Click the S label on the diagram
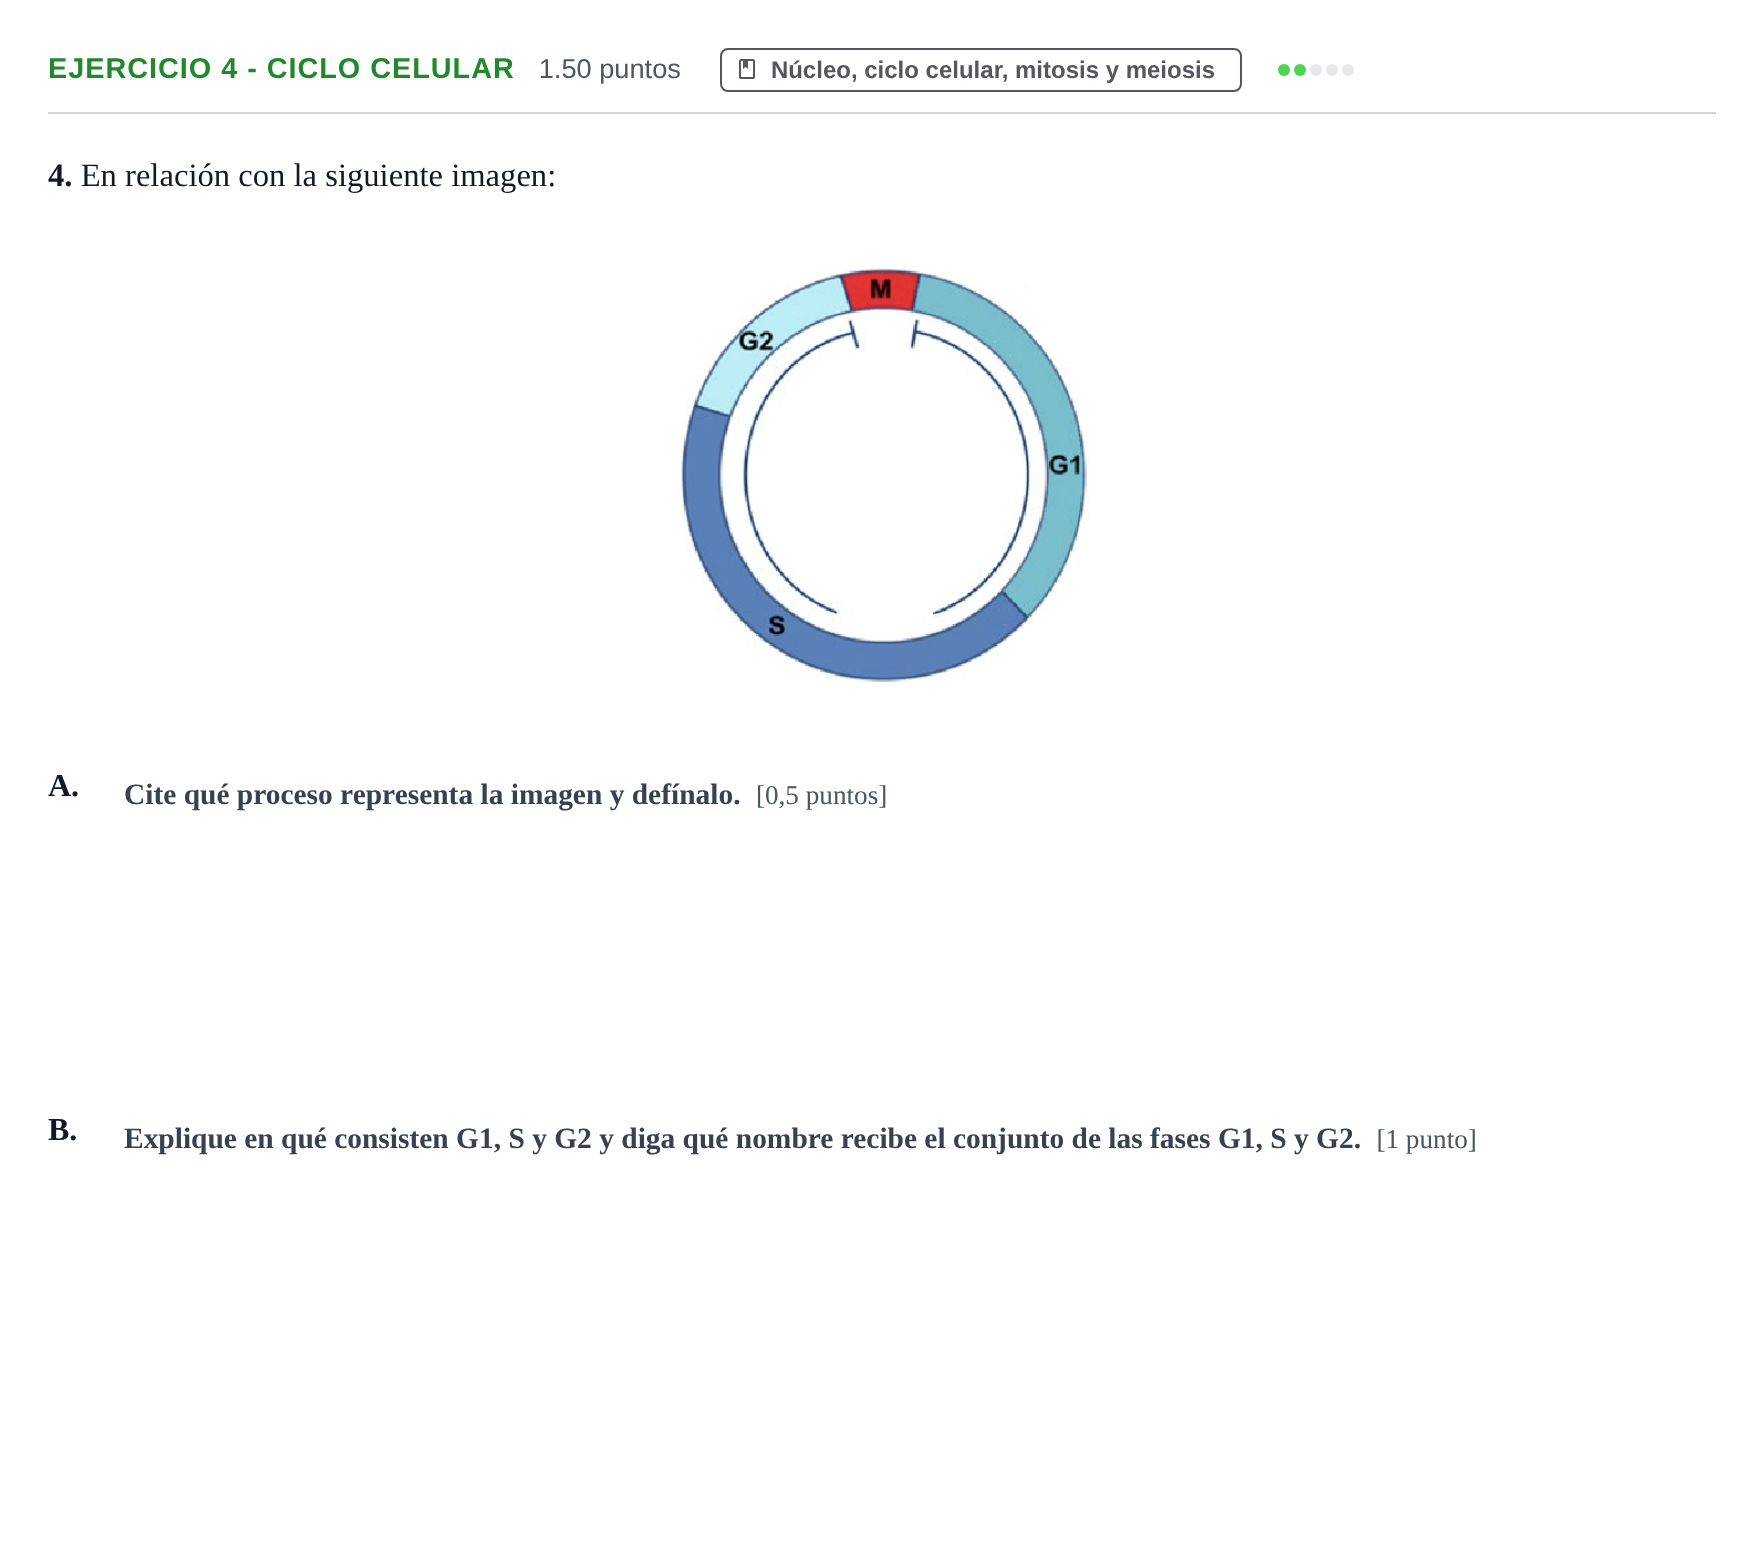1764x1554 pixels. coord(776,626)
